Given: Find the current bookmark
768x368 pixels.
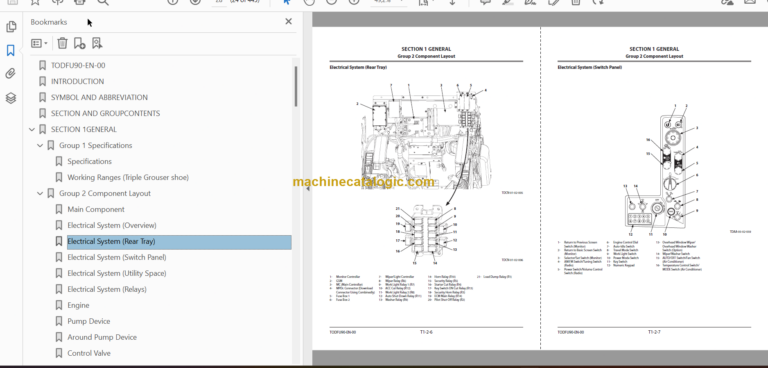Looking at the screenshot, I should 97,43.
